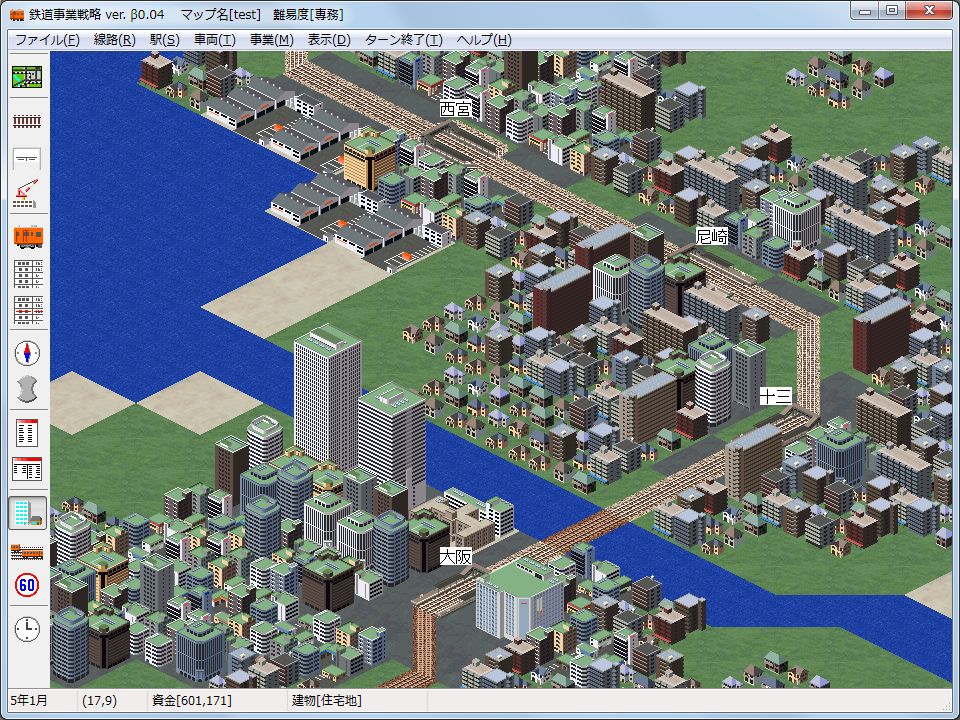Image resolution: width=960 pixels, height=720 pixels.
Task: Open the ファイル(F) menu
Action: 47,40
